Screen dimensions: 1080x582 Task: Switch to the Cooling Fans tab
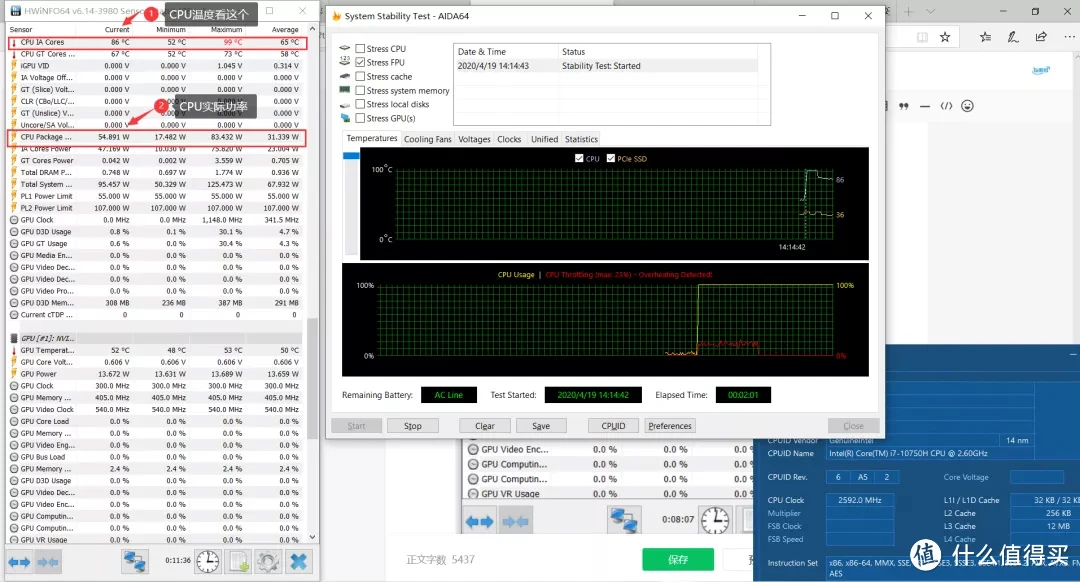click(428, 139)
